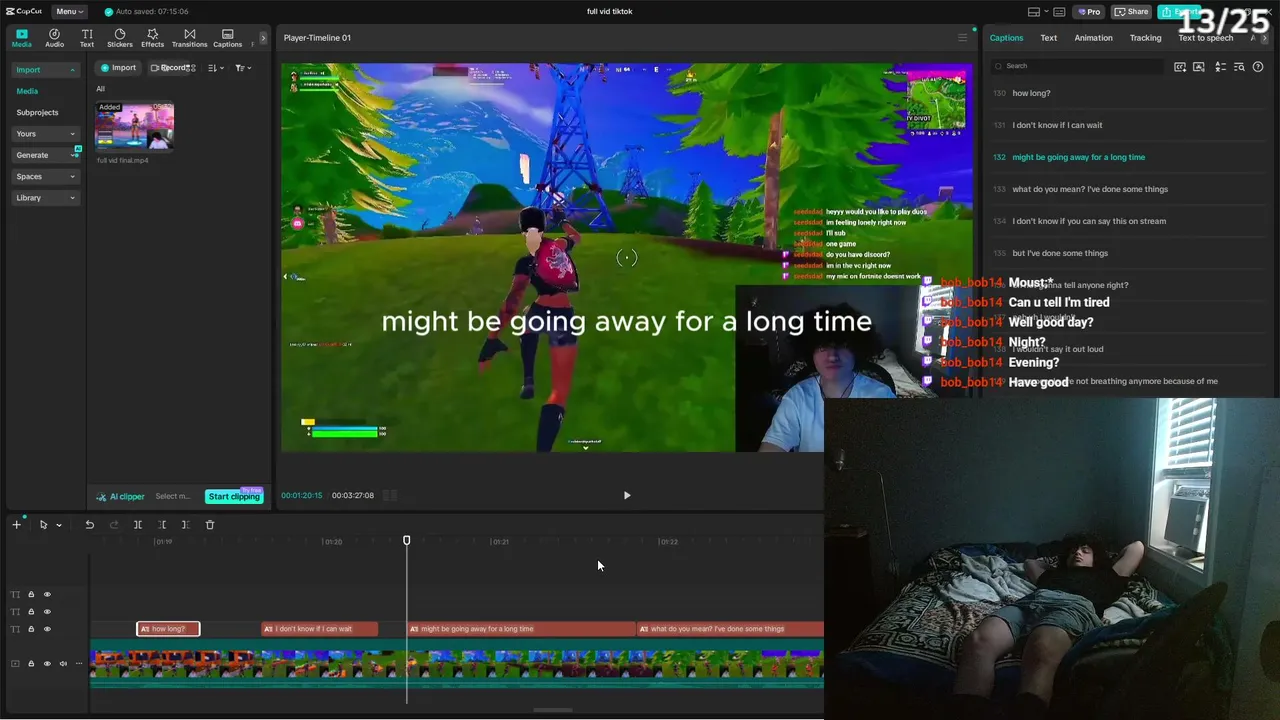Open the captions help question-mark icon
This screenshot has height=720, width=1280.
(x=1258, y=67)
